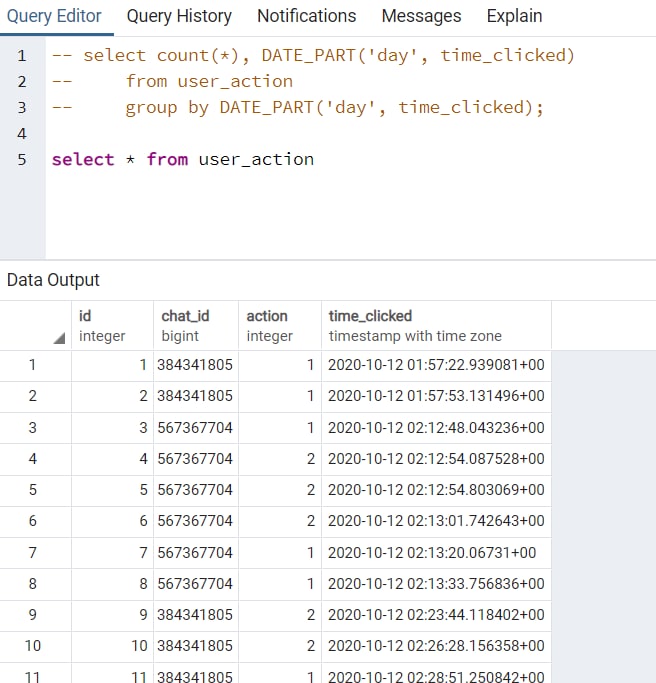Open the Notifications tab
Screen dimensions: 656x683
[307, 17]
